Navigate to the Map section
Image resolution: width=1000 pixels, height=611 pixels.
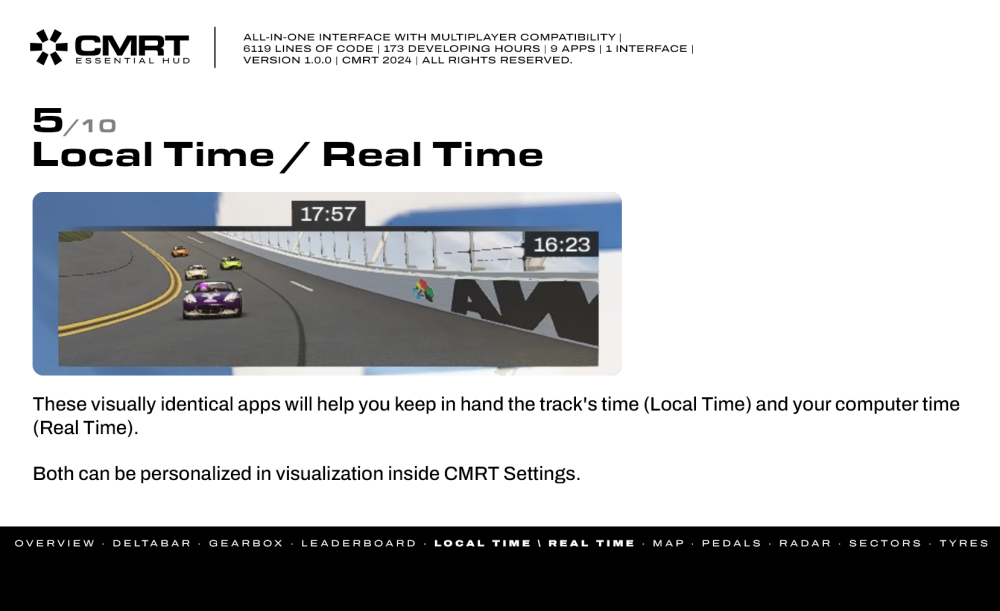click(668, 543)
